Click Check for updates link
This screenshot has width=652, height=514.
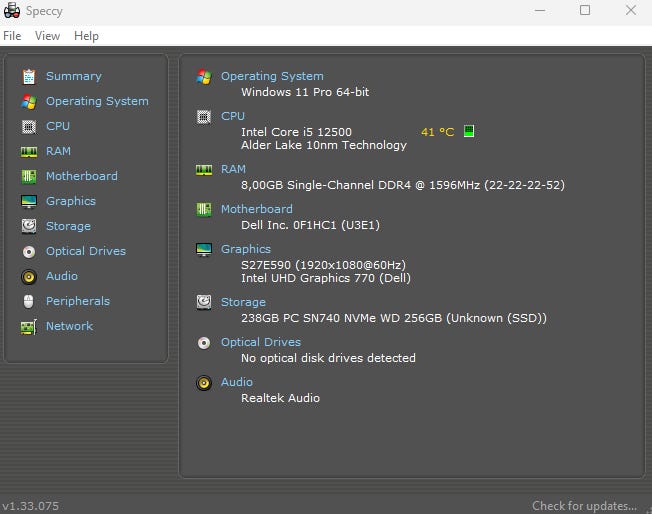[584, 506]
